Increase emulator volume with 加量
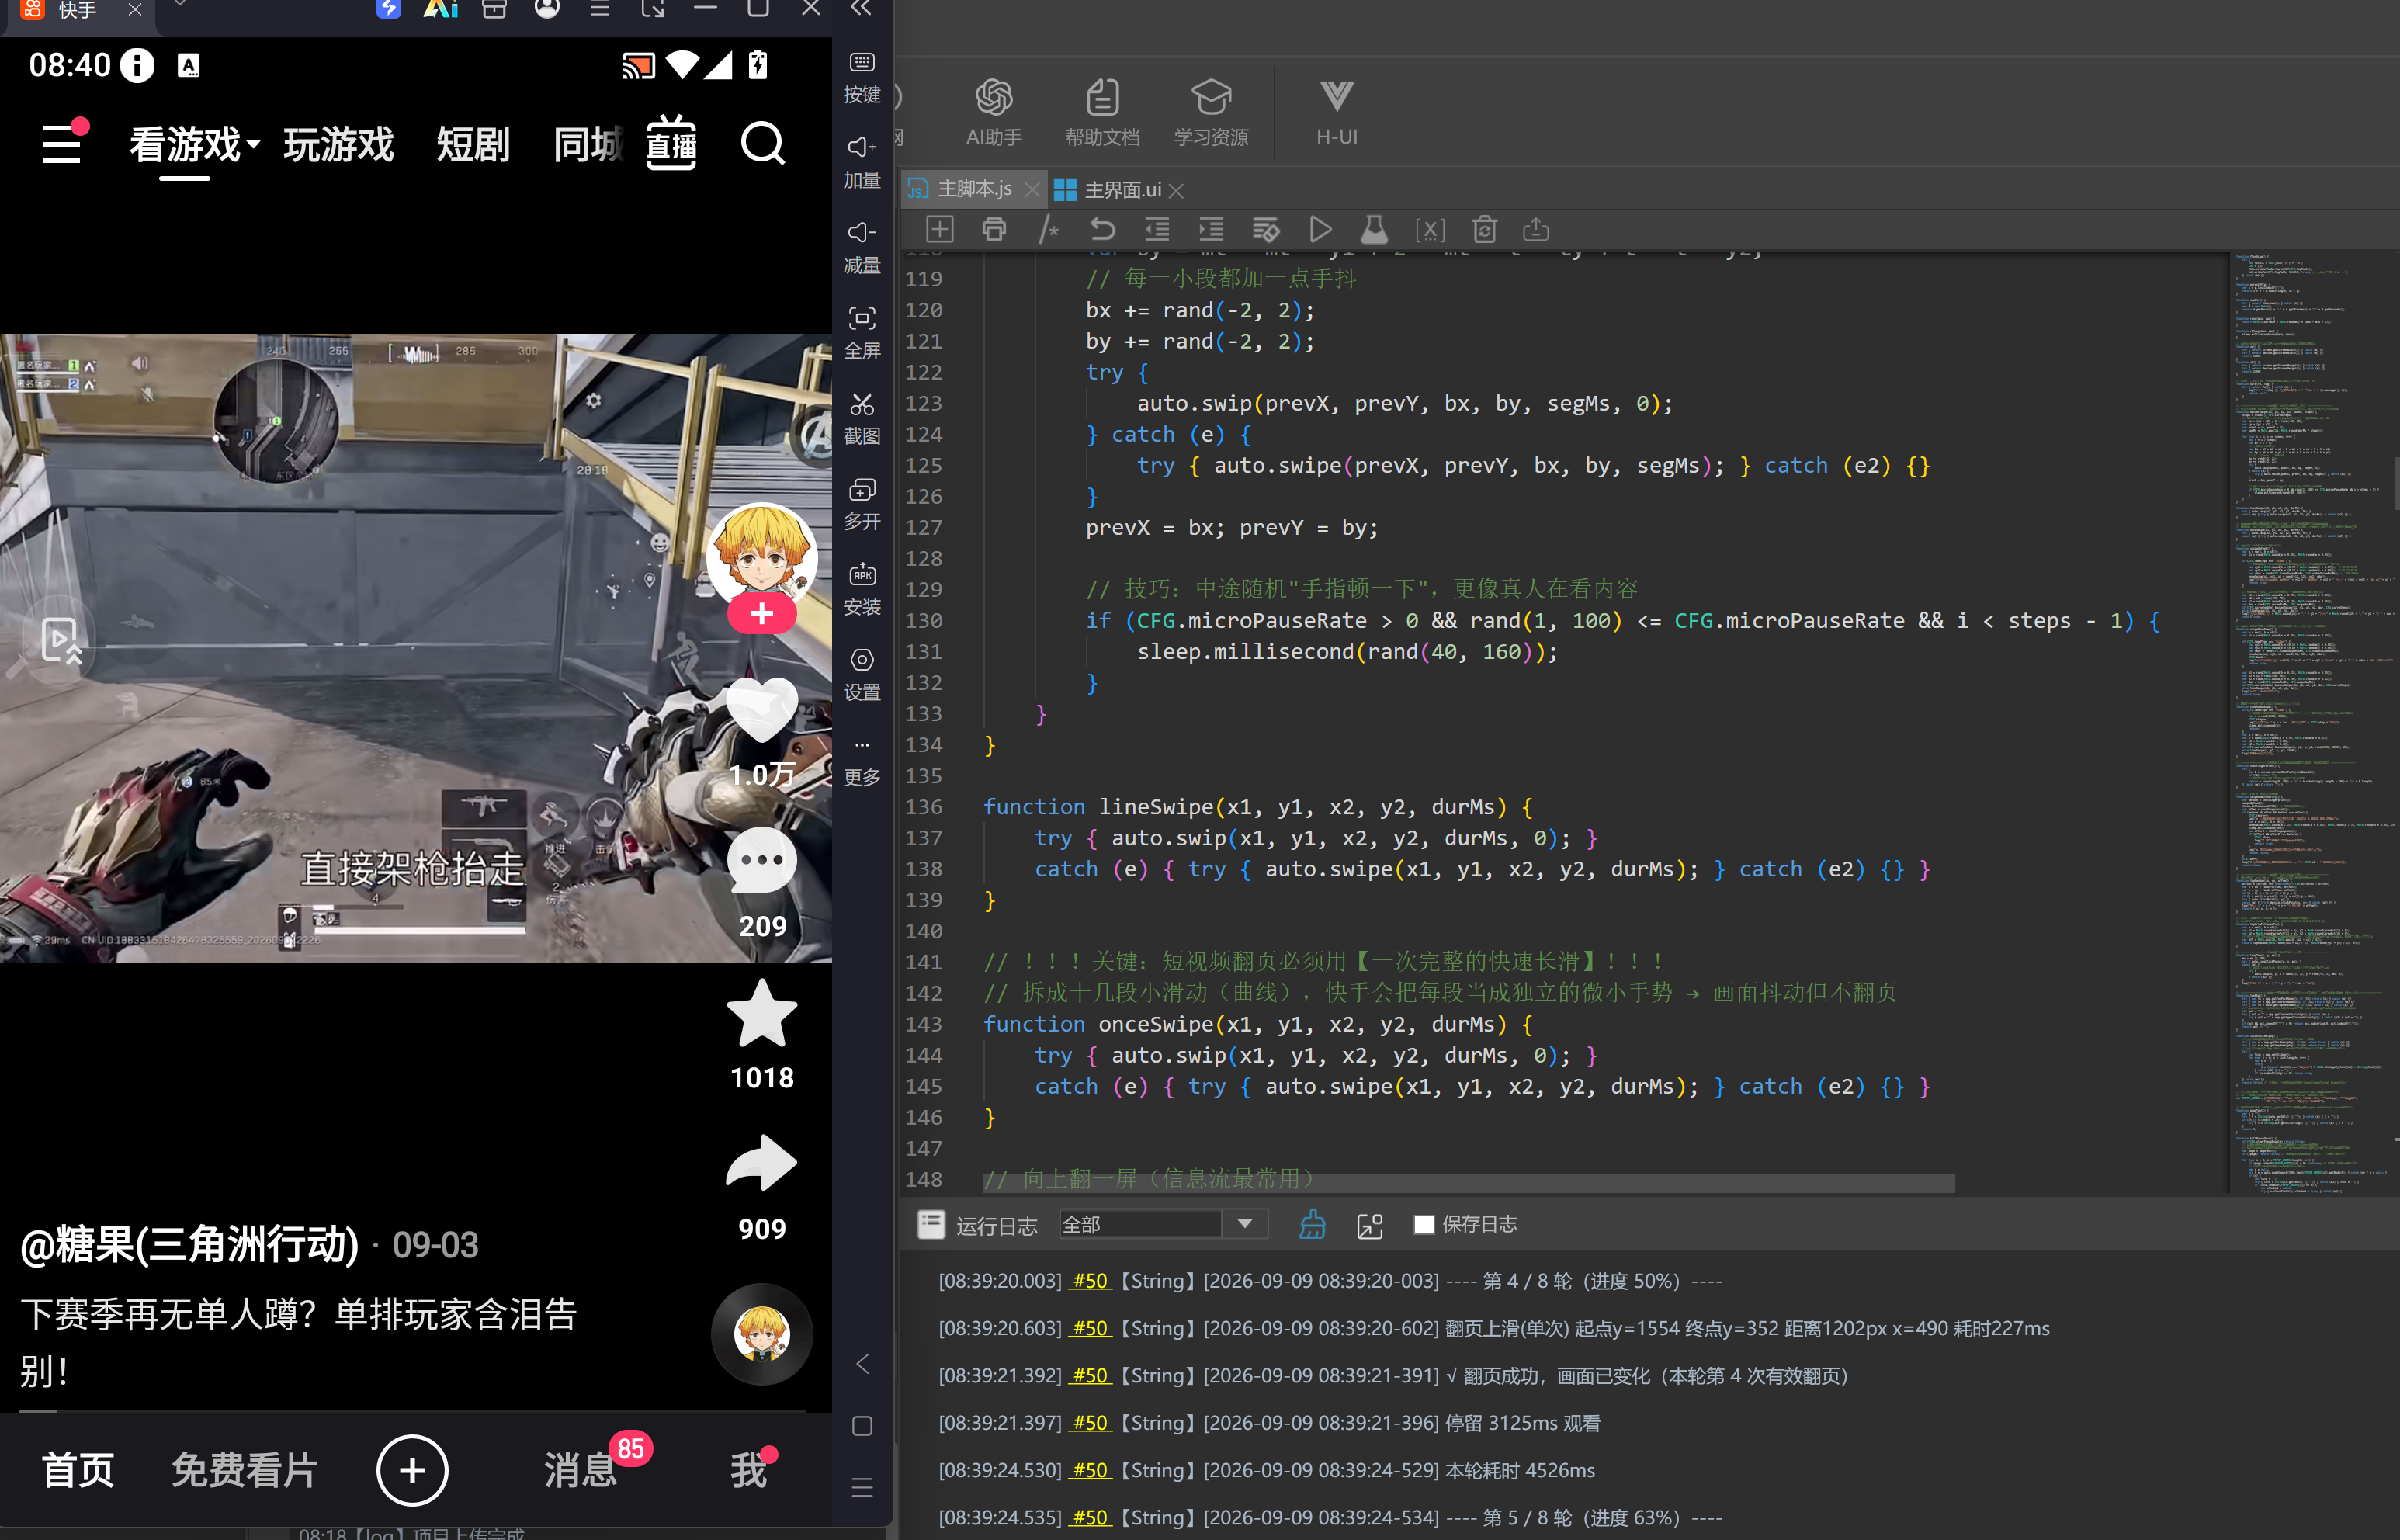Image resolution: width=2400 pixels, height=1540 pixels. [862, 162]
